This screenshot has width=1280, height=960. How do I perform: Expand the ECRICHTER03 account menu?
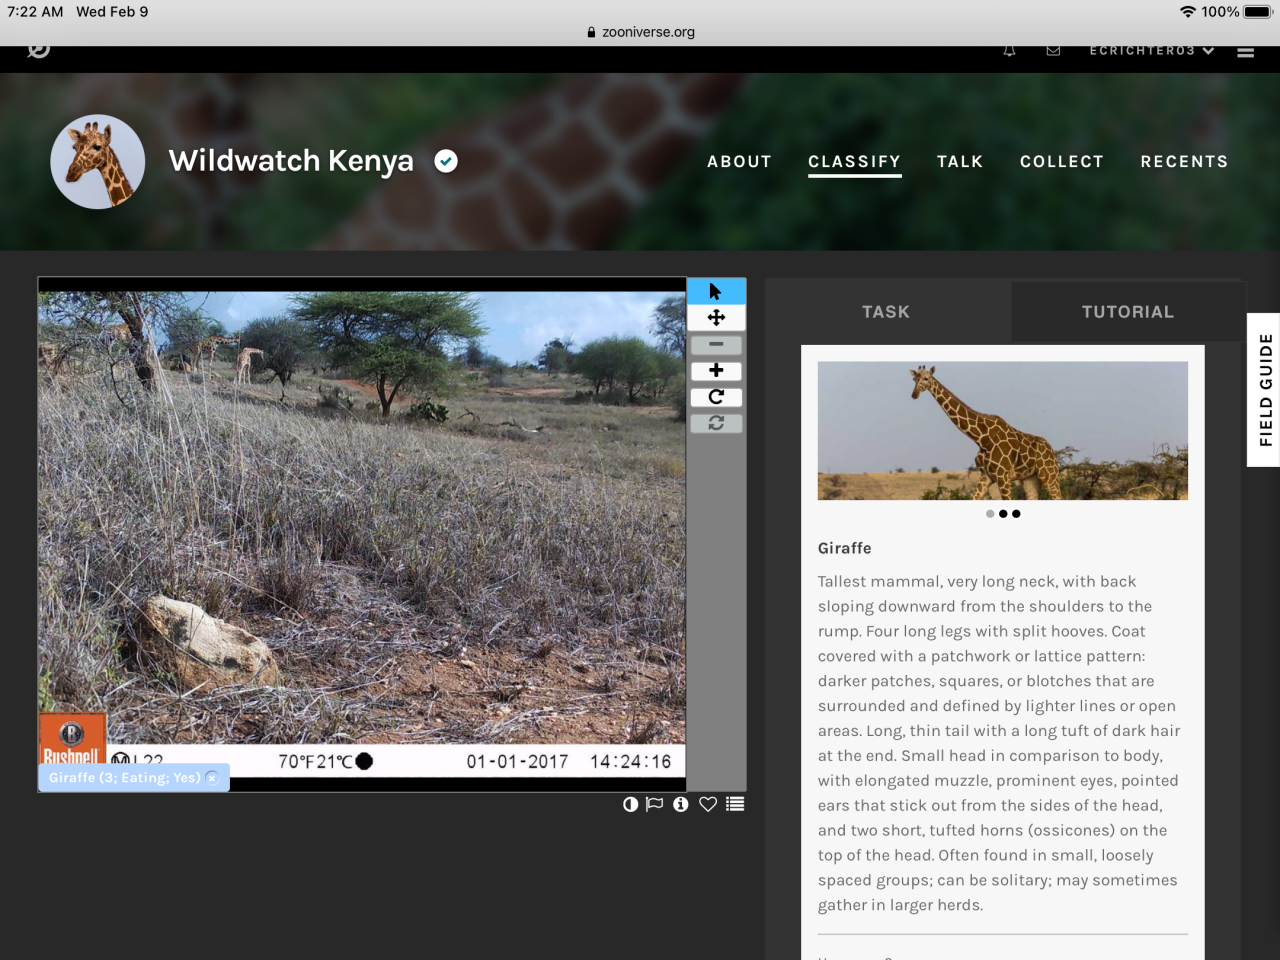coord(1152,51)
